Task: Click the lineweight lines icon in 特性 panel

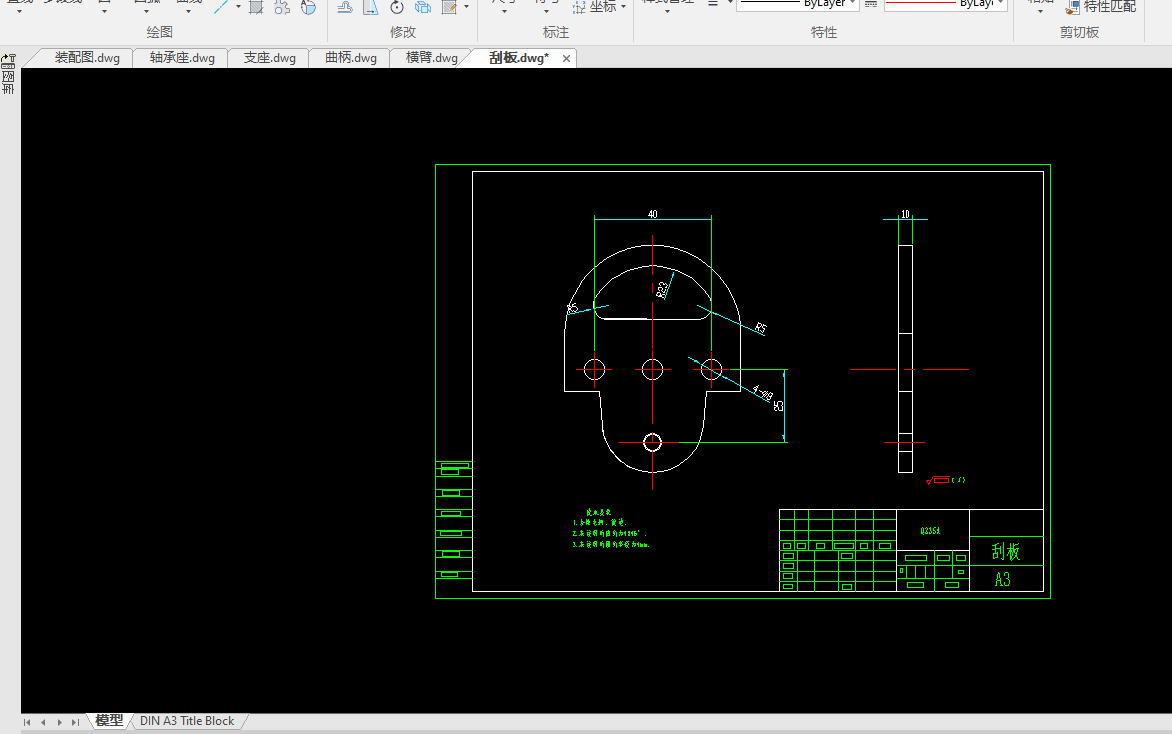Action: [713, 4]
